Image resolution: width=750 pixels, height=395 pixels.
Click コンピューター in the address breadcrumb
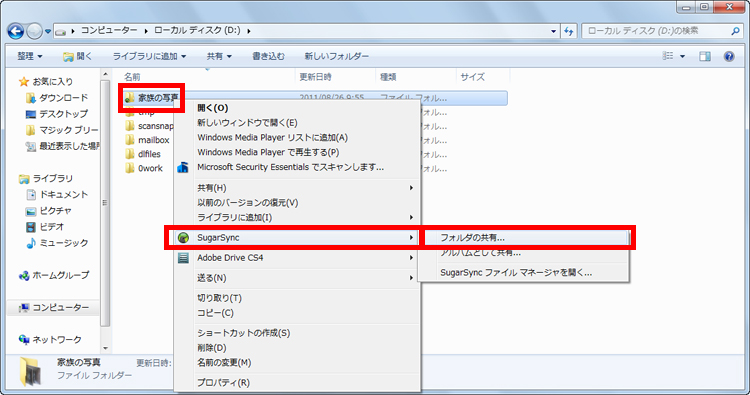click(x=109, y=31)
